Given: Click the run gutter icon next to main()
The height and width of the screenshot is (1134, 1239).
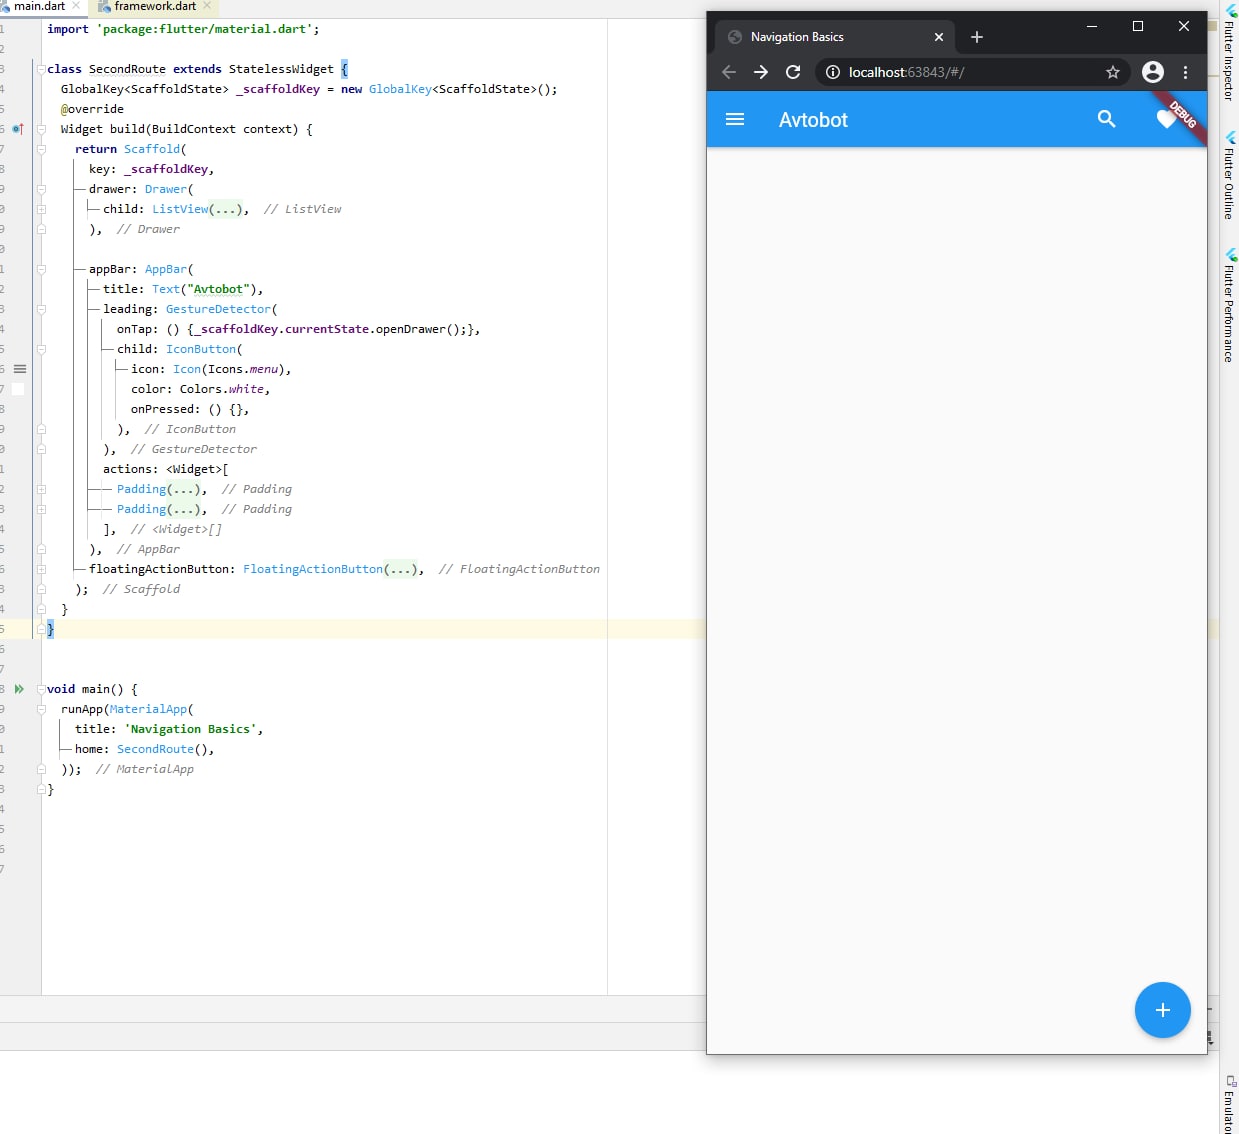Looking at the screenshot, I should [x=19, y=689].
